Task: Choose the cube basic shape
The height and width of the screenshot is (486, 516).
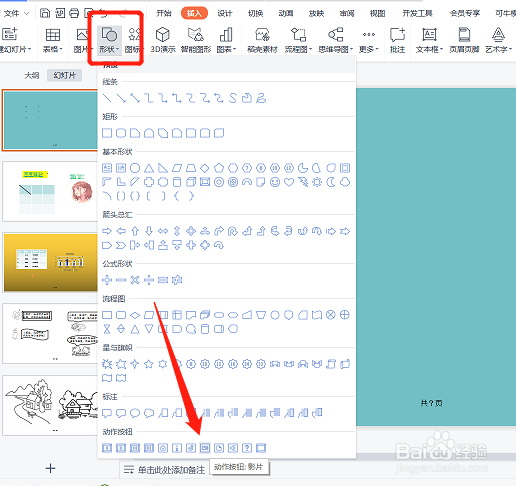Action: coord(191,182)
